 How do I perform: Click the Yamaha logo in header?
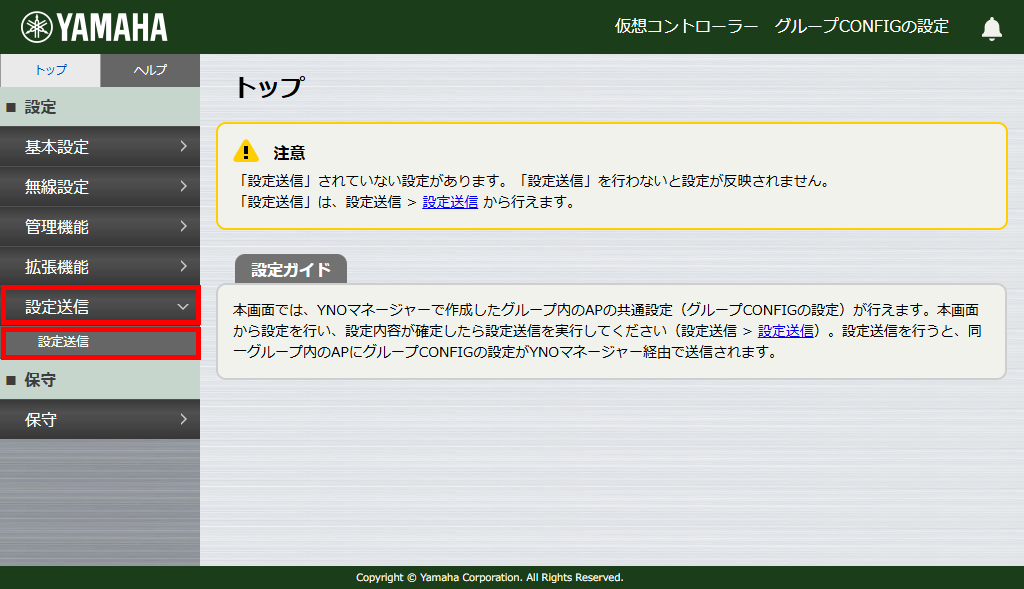94,27
